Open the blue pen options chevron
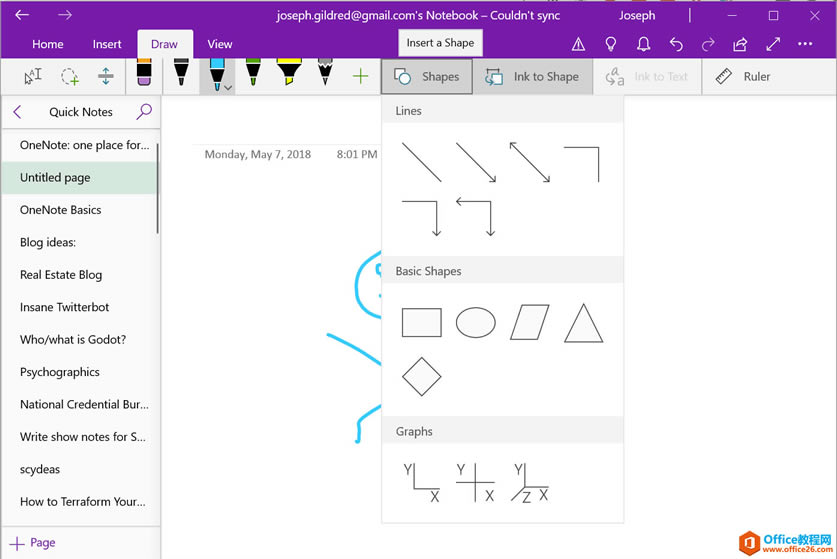The image size is (837, 559). (228, 88)
